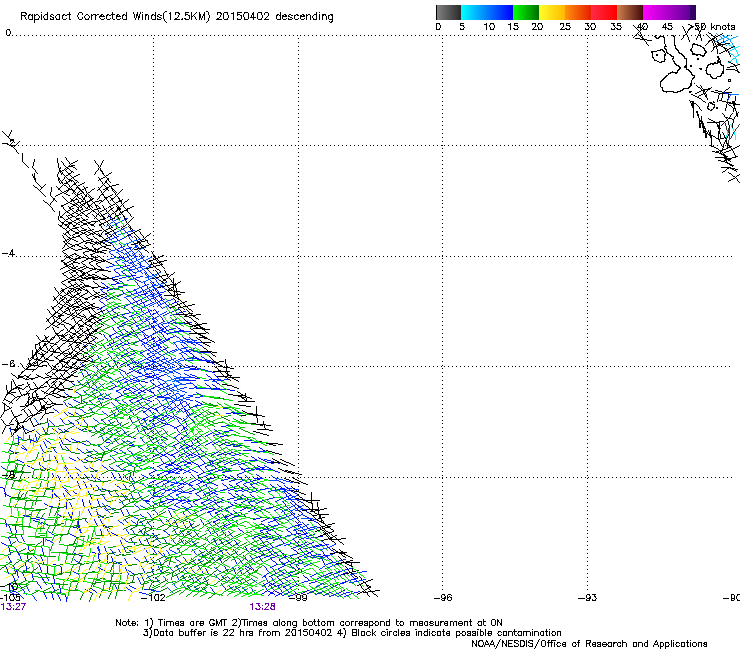Click the orange 25-30 knots color segment
This screenshot has height=650, width=740.
pyautogui.click(x=578, y=12)
